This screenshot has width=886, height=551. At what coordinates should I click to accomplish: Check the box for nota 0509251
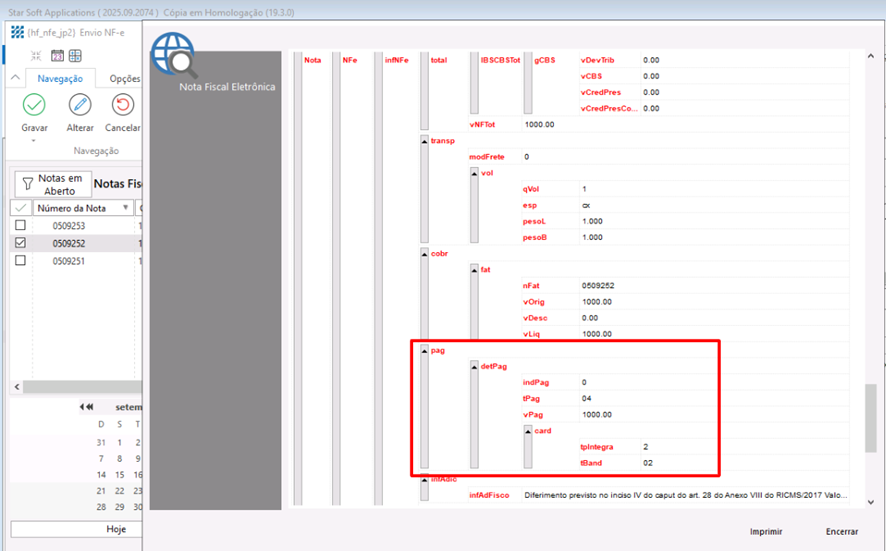(20, 261)
